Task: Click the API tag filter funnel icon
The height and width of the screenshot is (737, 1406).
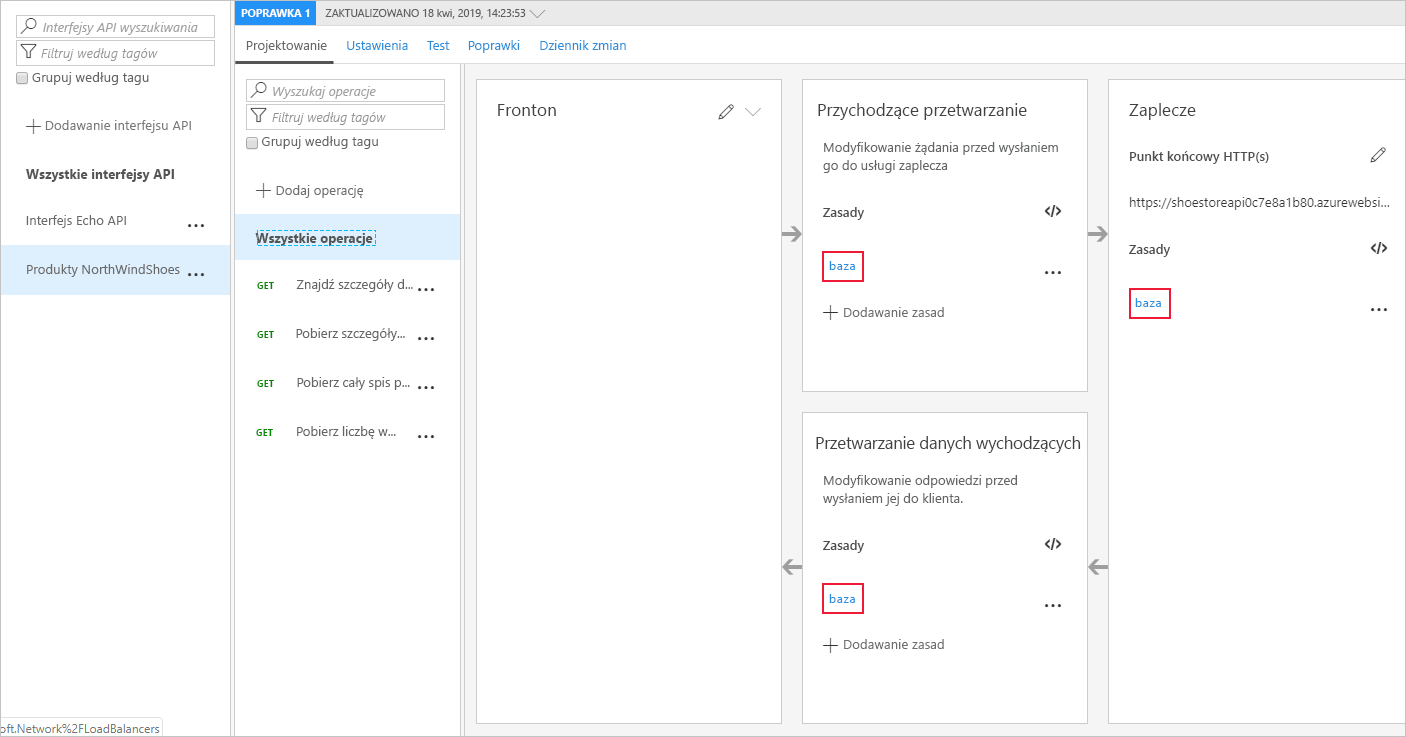Action: pos(29,53)
